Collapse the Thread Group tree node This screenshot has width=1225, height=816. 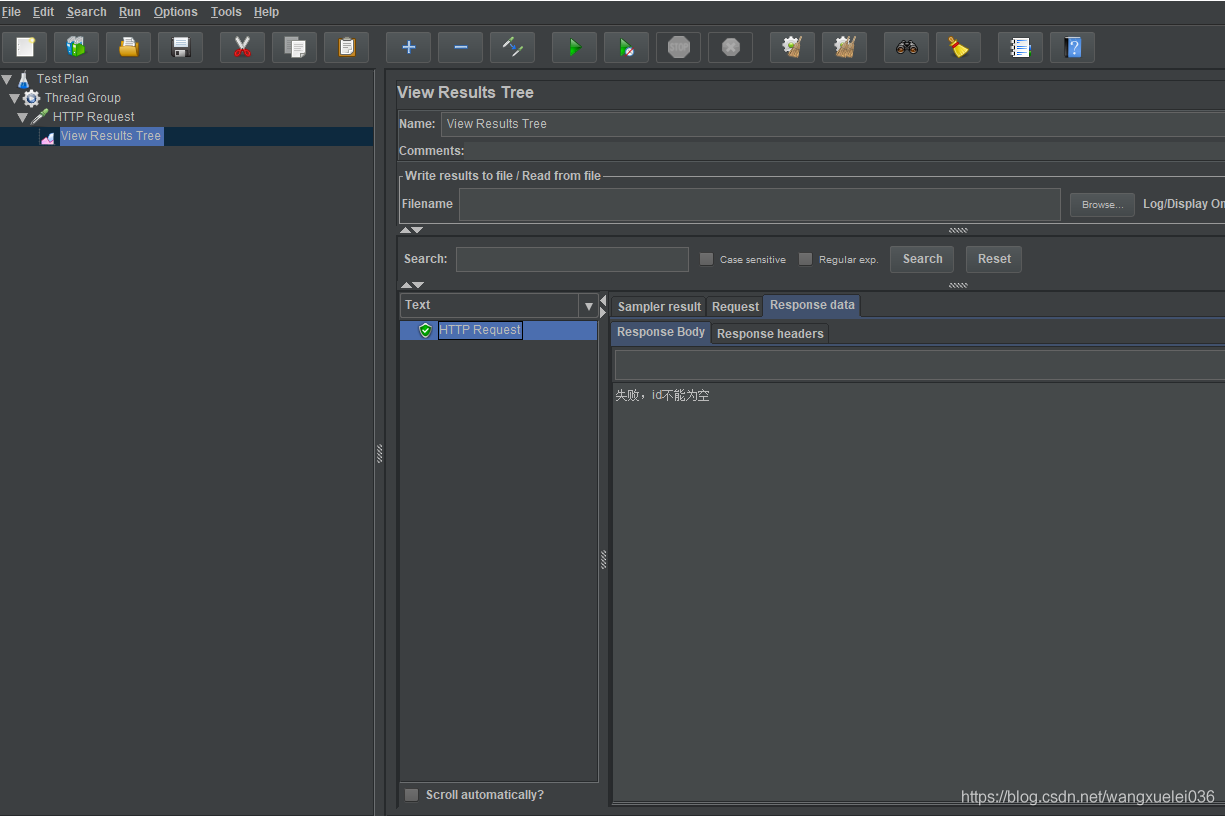[x=15, y=98]
